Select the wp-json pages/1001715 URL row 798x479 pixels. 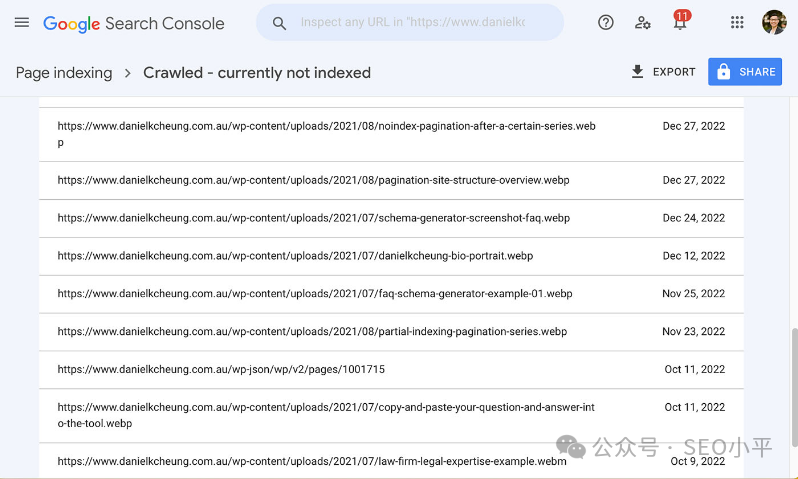[x=221, y=370]
